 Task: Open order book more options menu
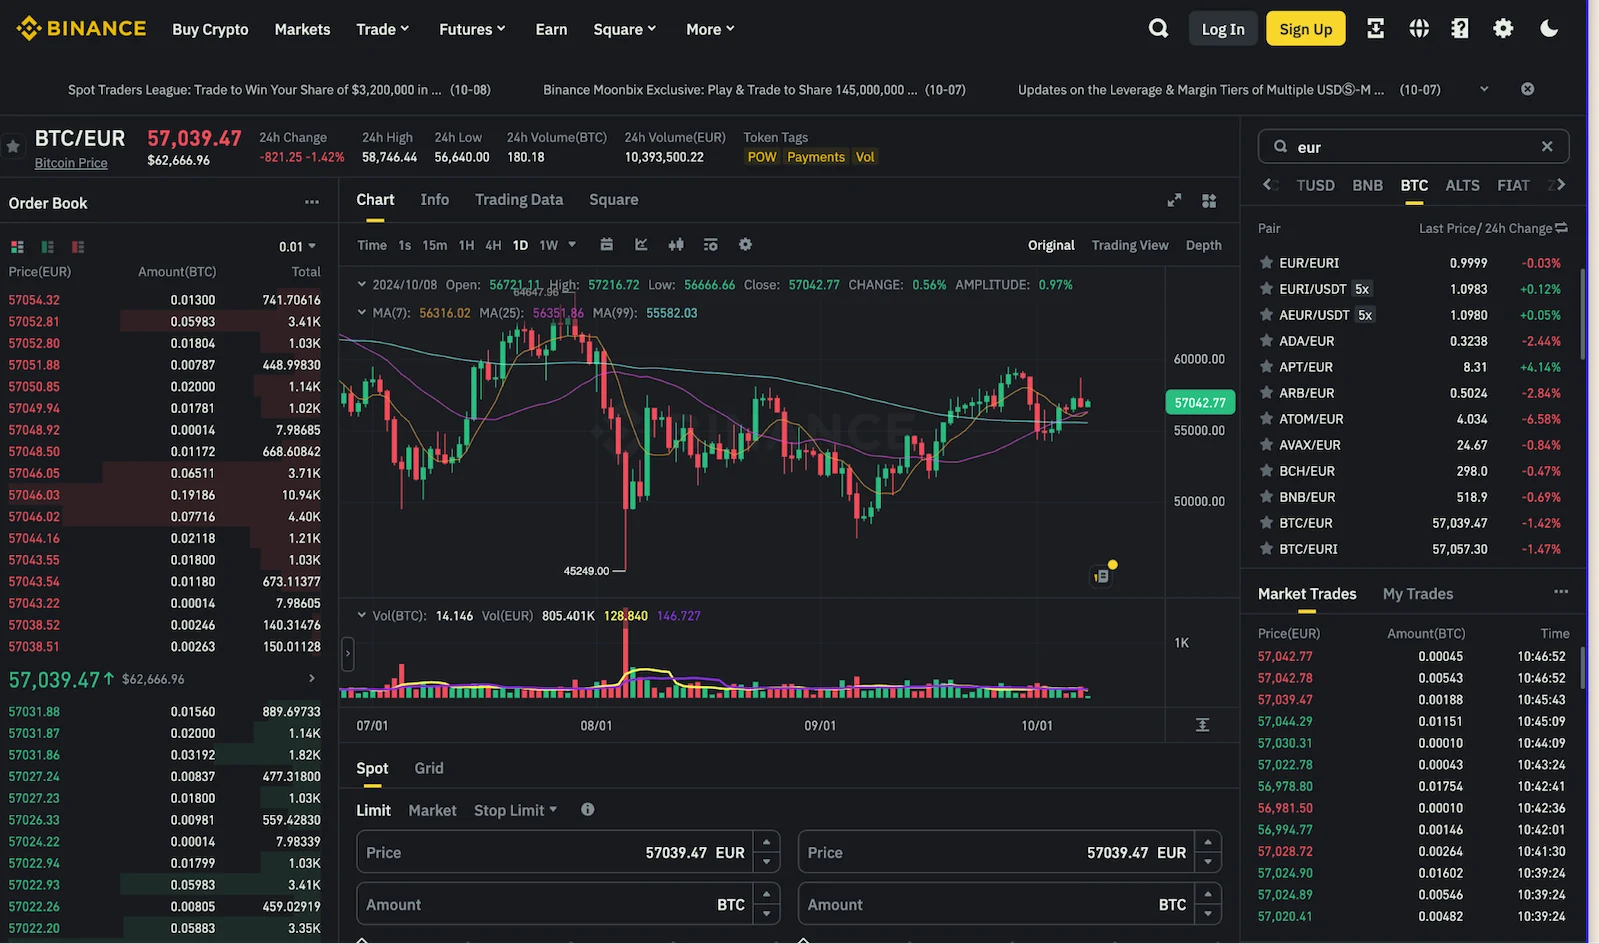tap(312, 202)
